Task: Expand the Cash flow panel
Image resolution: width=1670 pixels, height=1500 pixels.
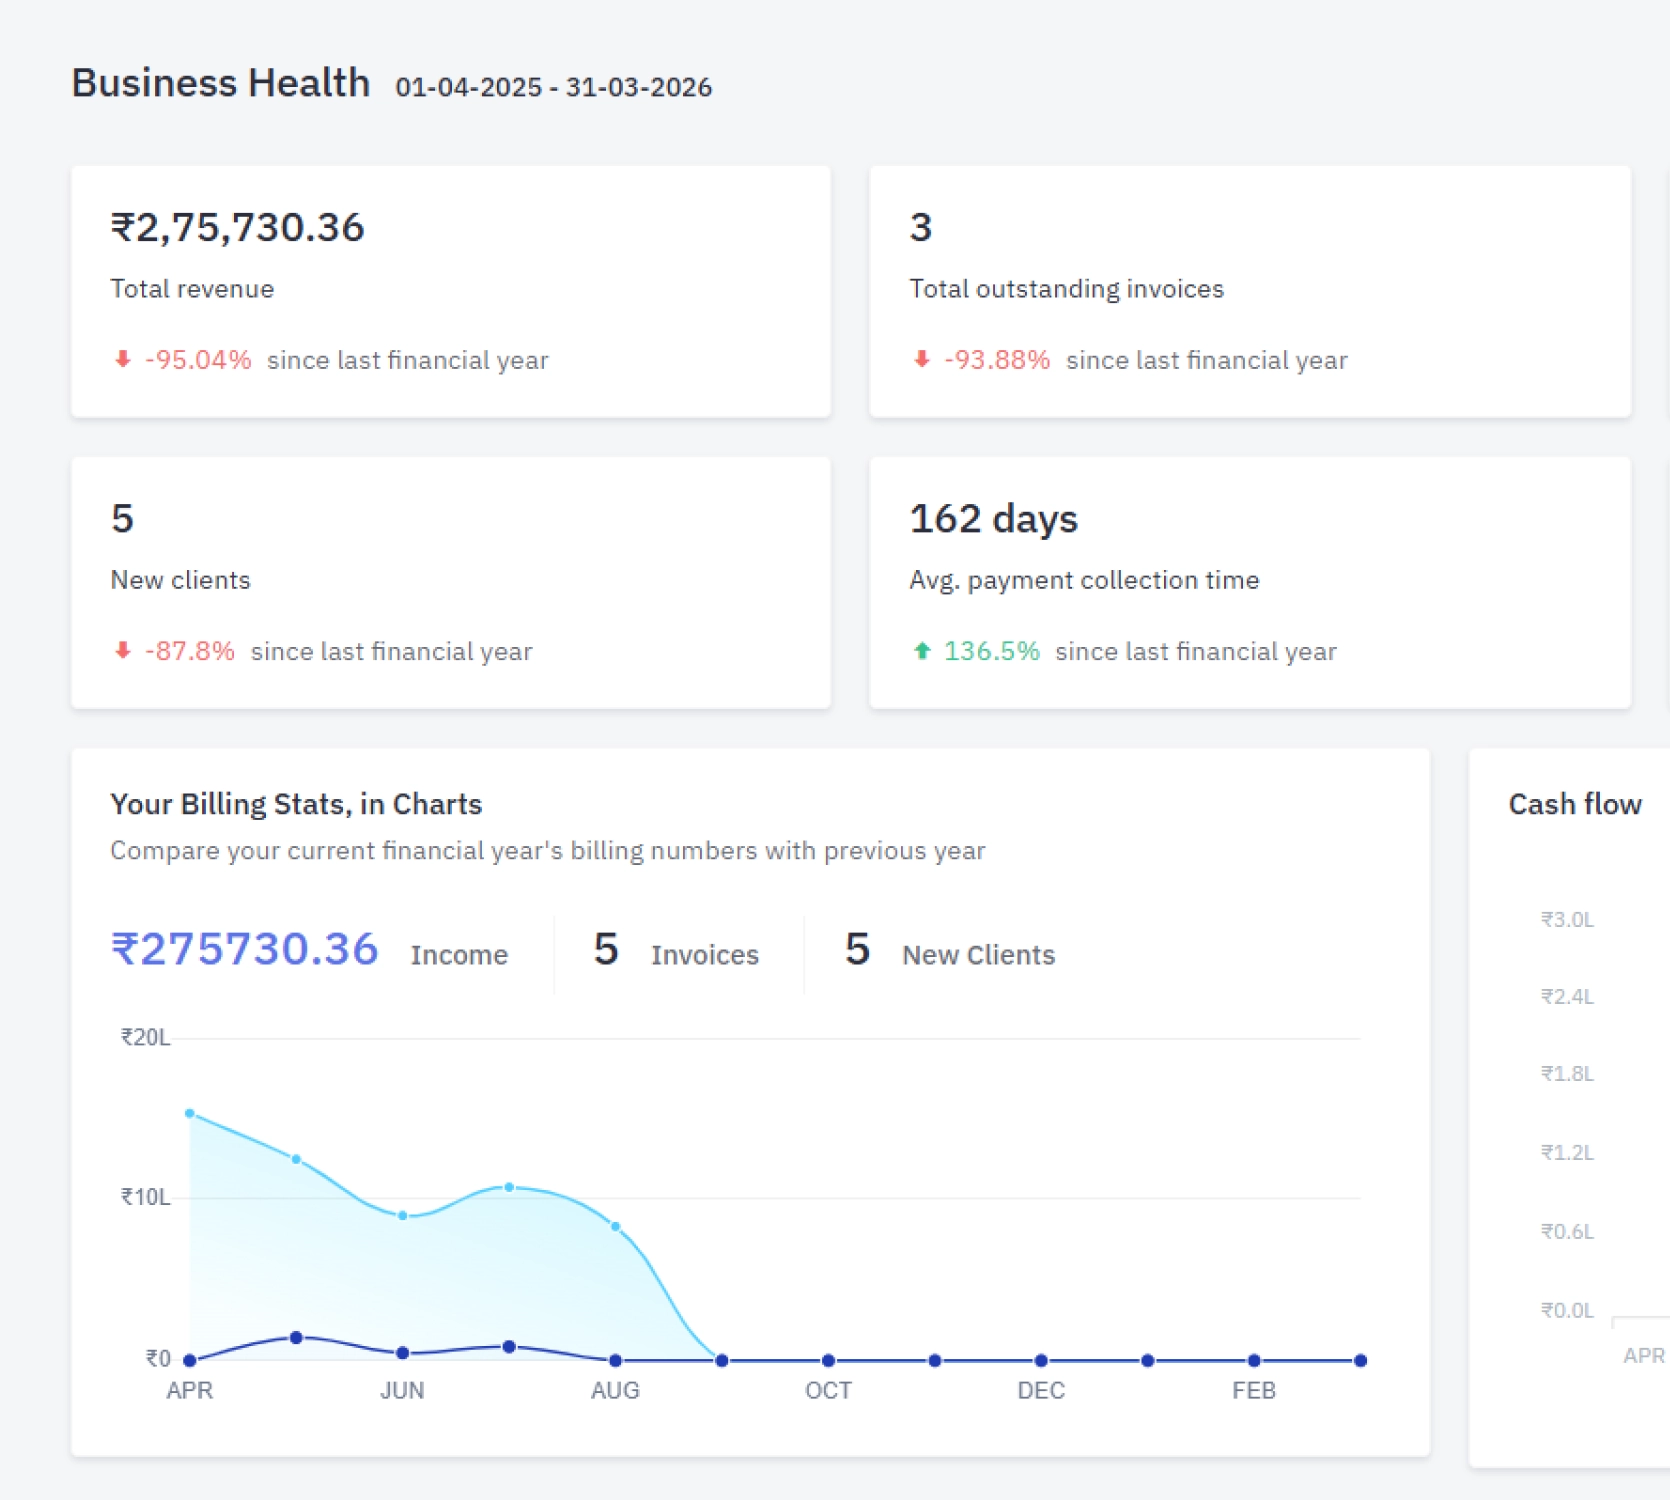Action: 1574,803
